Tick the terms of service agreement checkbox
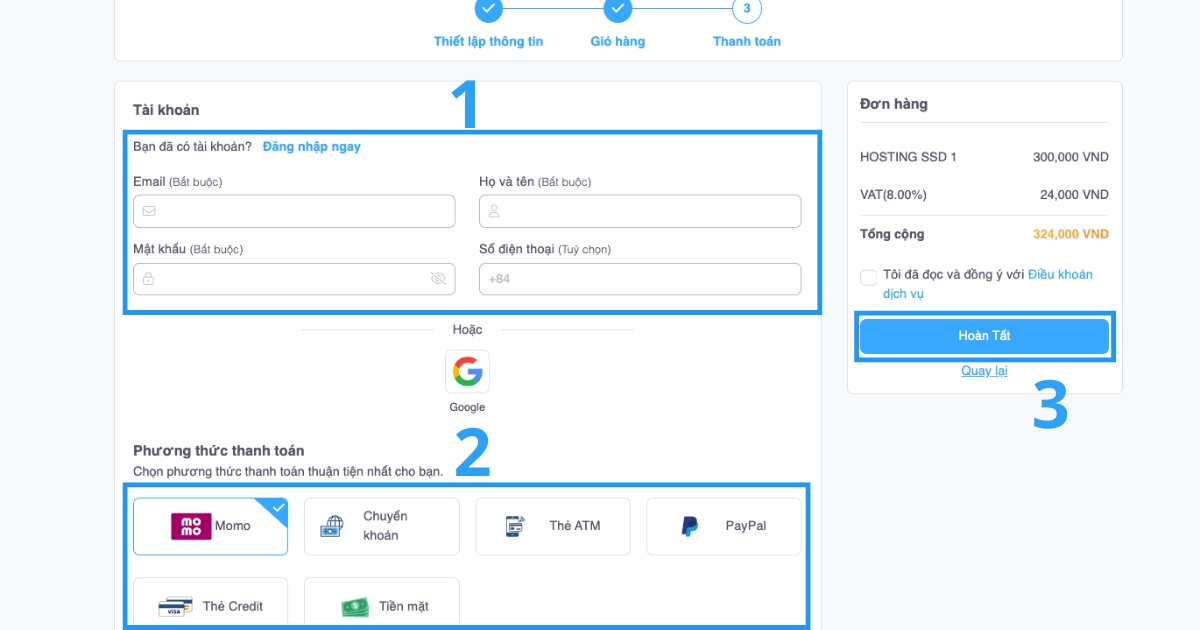Screen dimensions: 1200x630 pyautogui.click(x=868, y=277)
